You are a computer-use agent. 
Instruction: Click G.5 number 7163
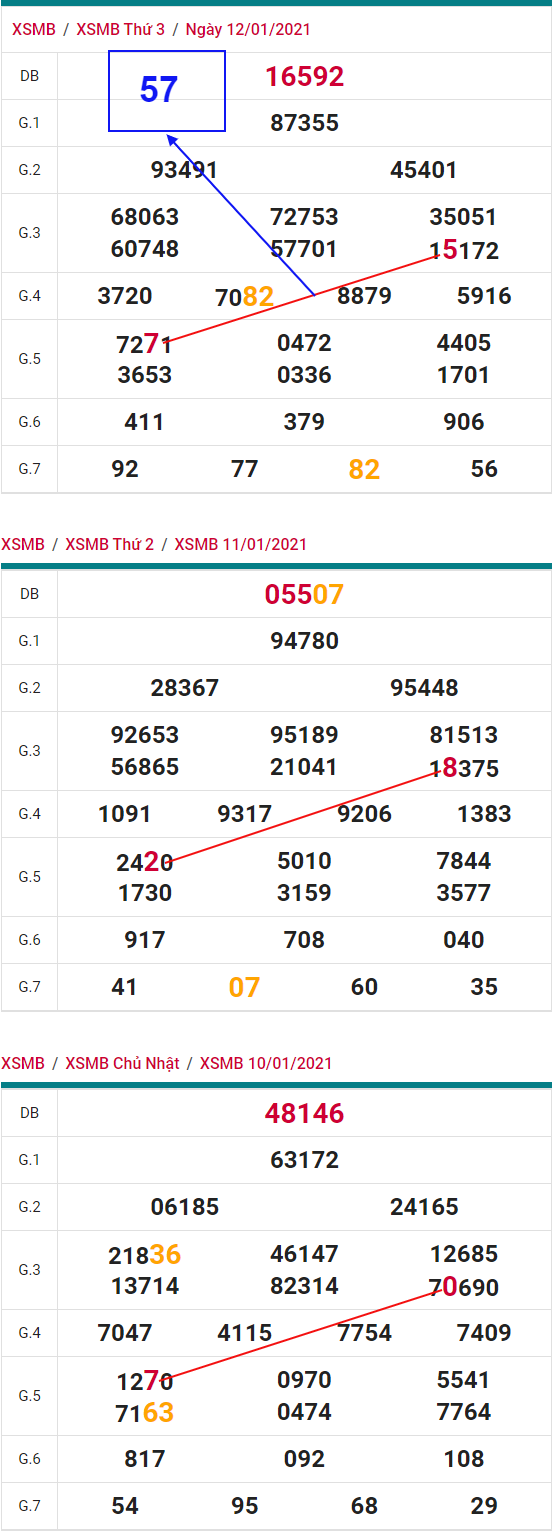pyautogui.click(x=145, y=1413)
